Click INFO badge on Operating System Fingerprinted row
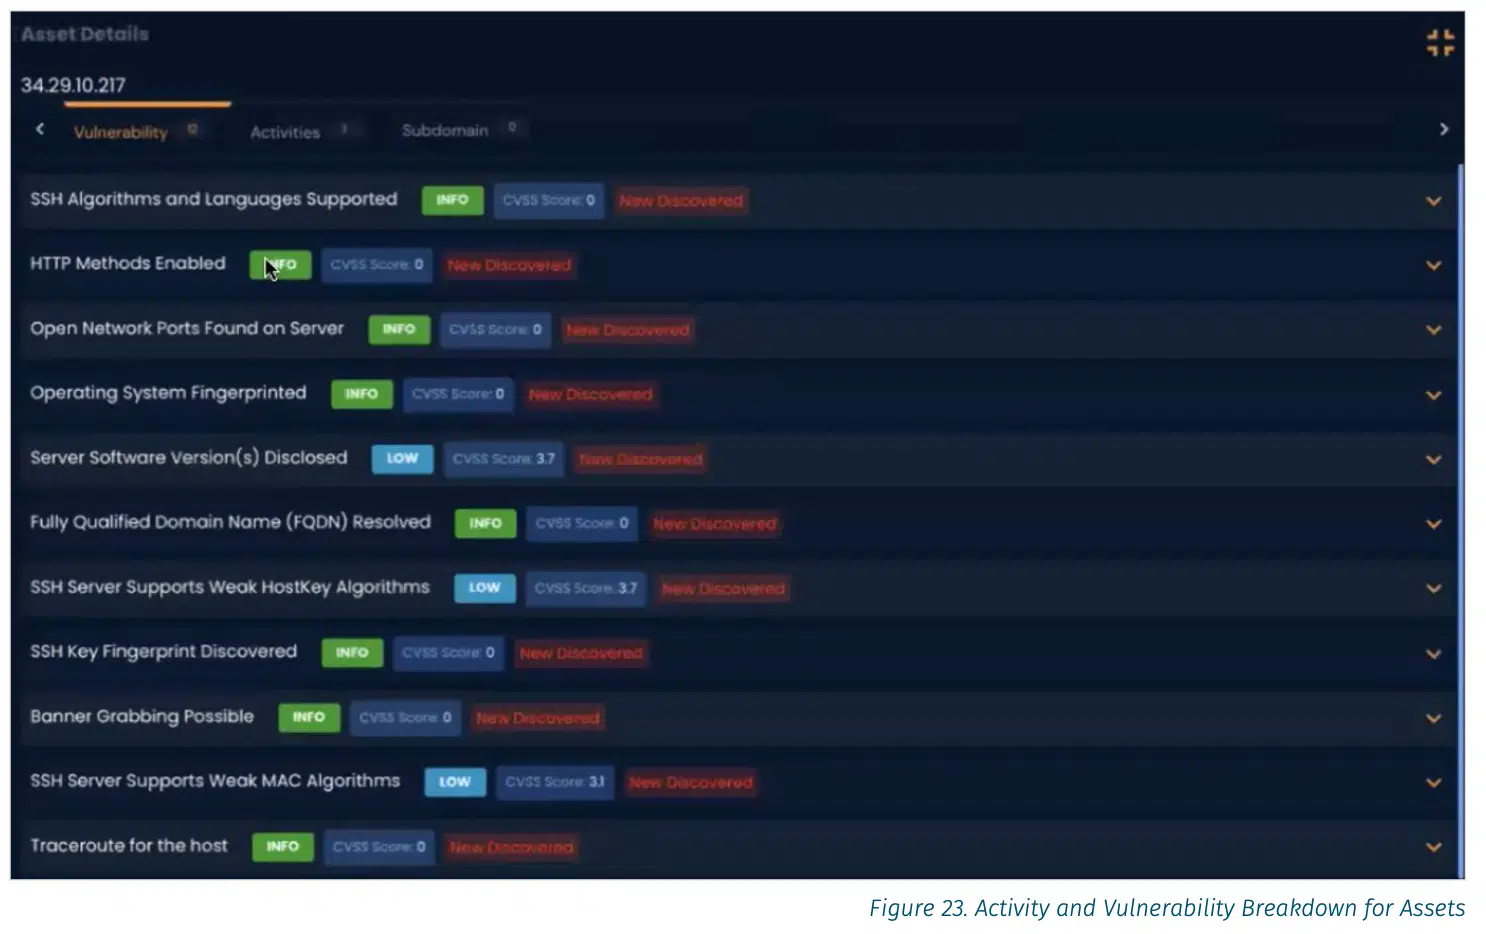1486x934 pixels. [361, 394]
